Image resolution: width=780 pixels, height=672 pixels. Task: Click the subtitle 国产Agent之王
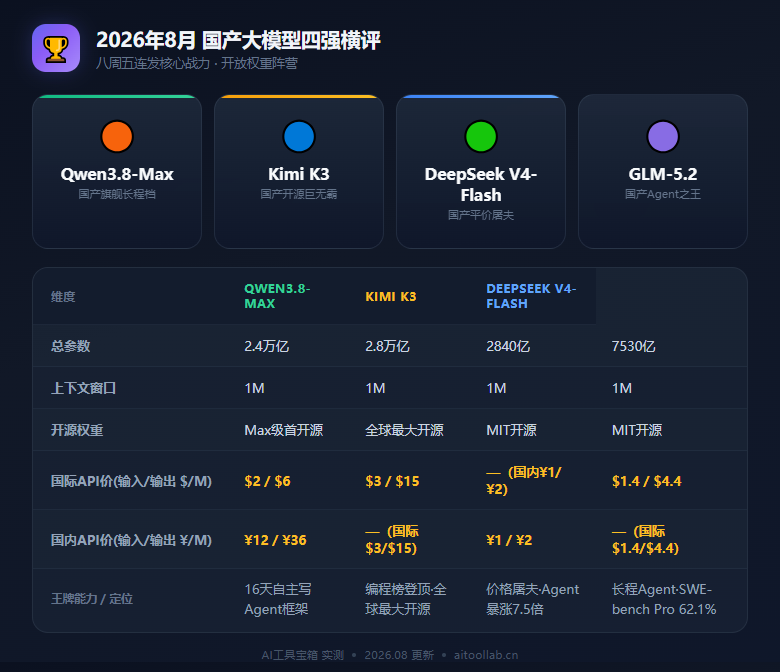(663, 194)
